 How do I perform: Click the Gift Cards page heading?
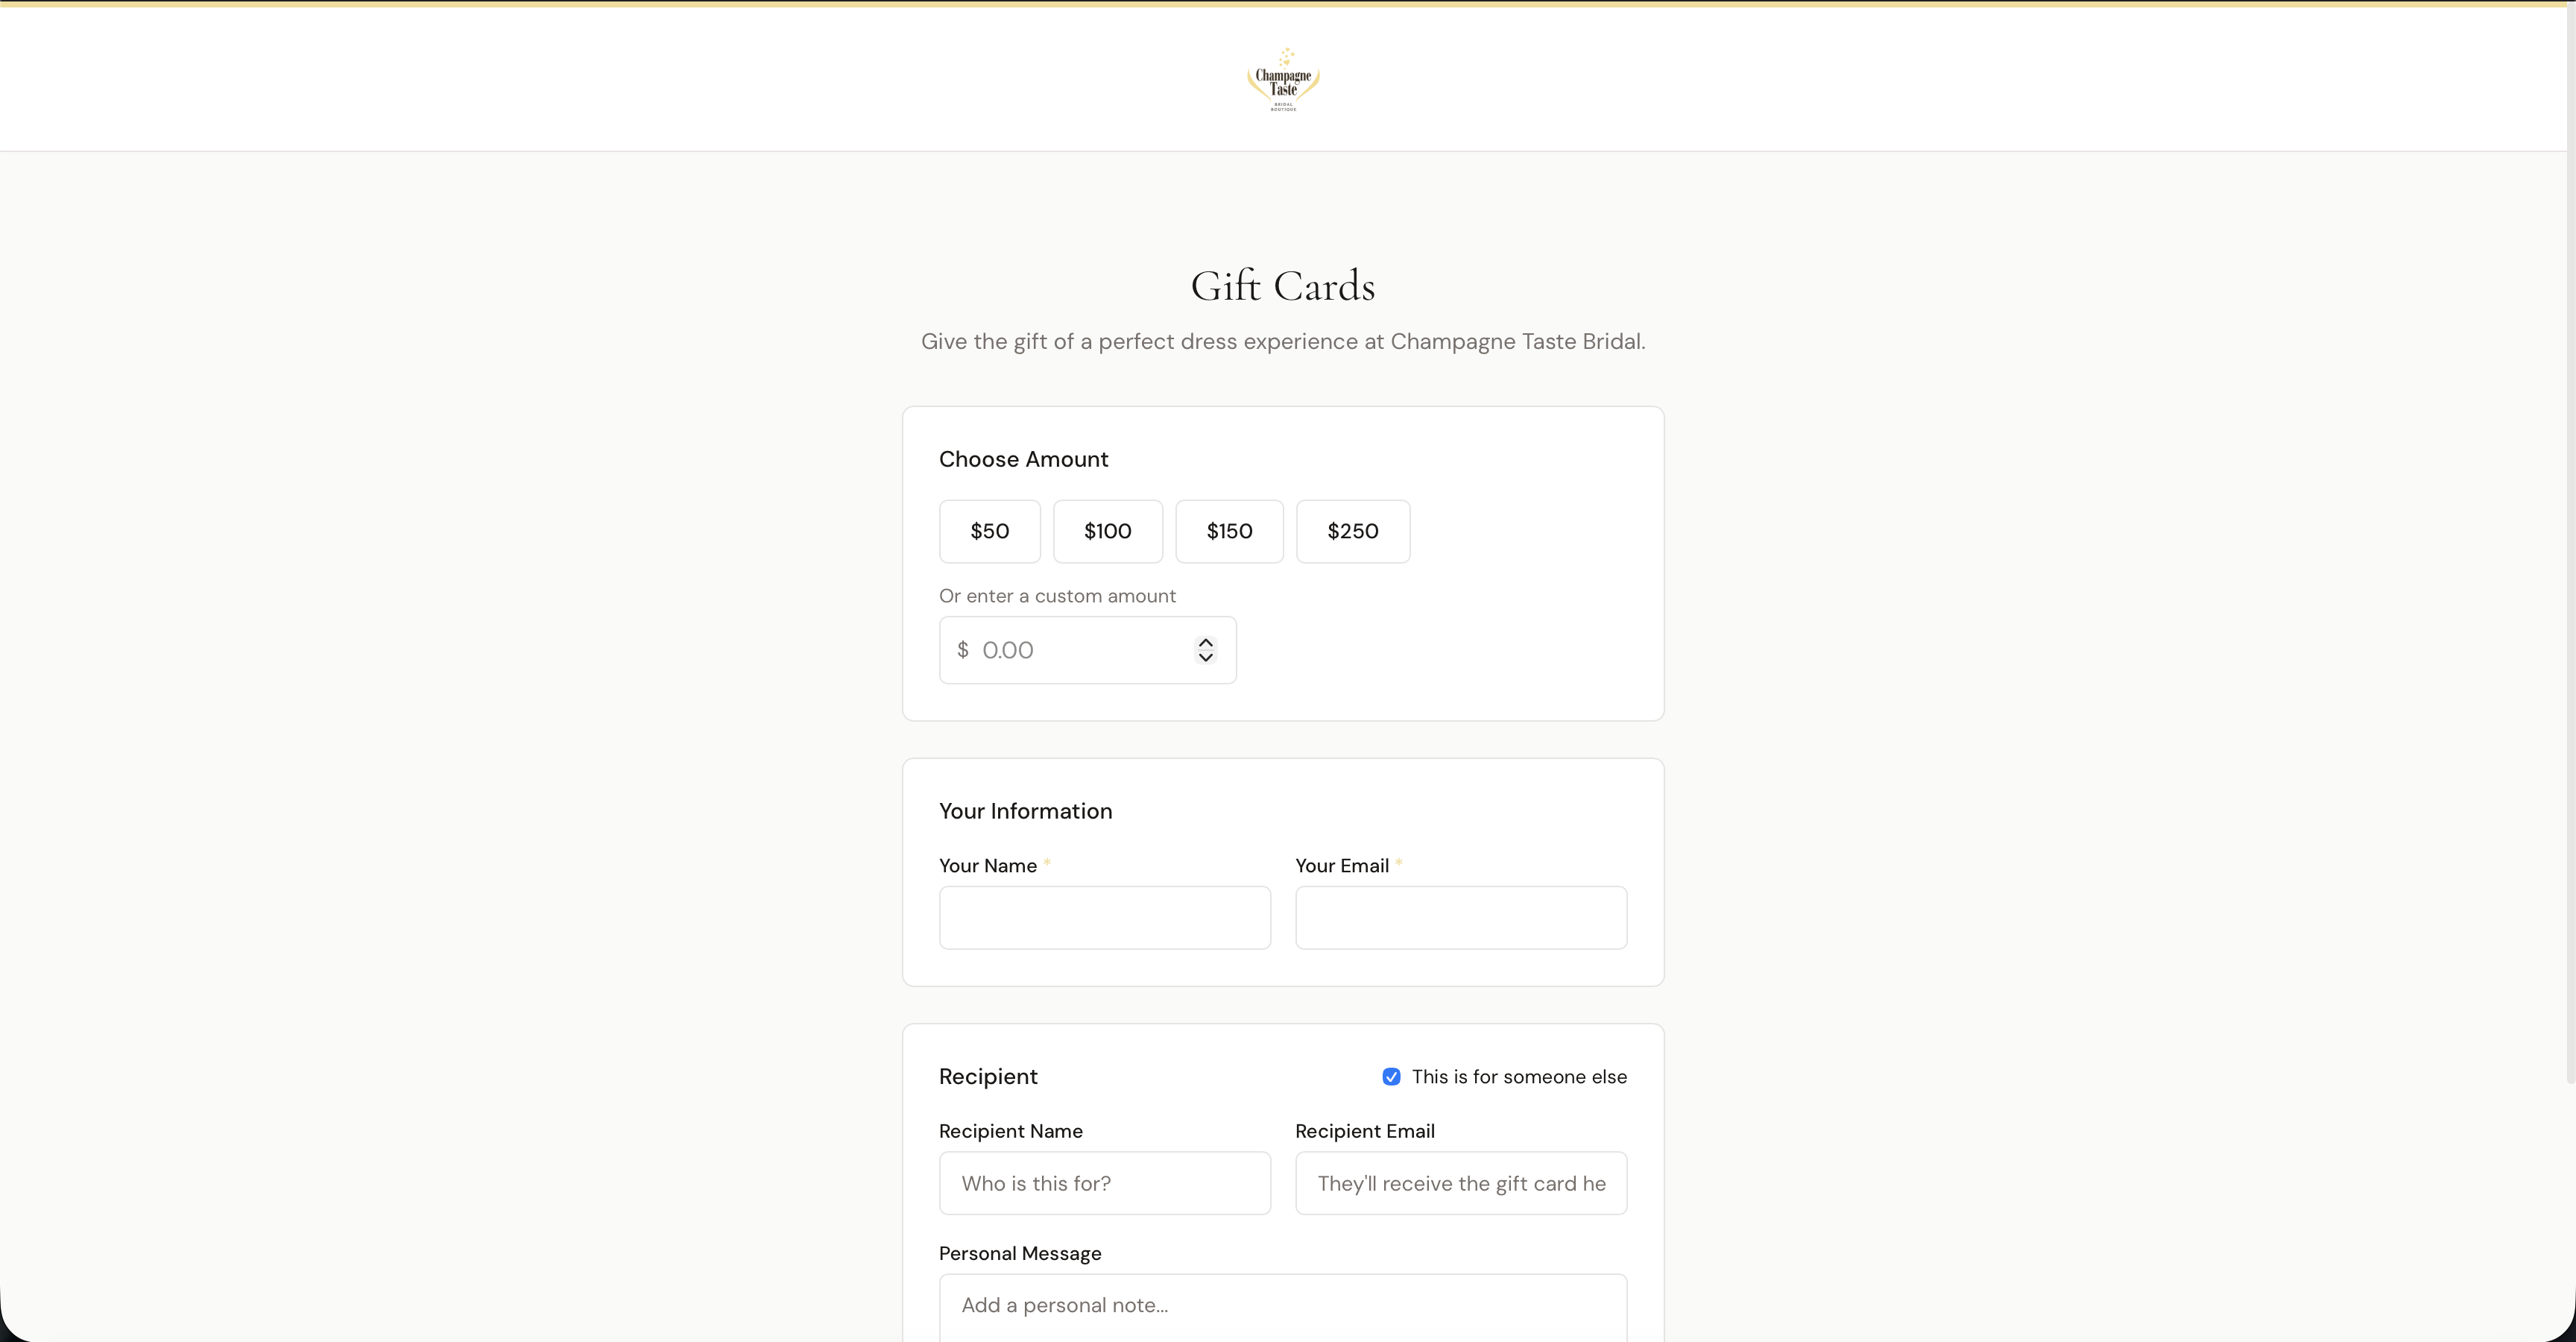pos(1282,286)
